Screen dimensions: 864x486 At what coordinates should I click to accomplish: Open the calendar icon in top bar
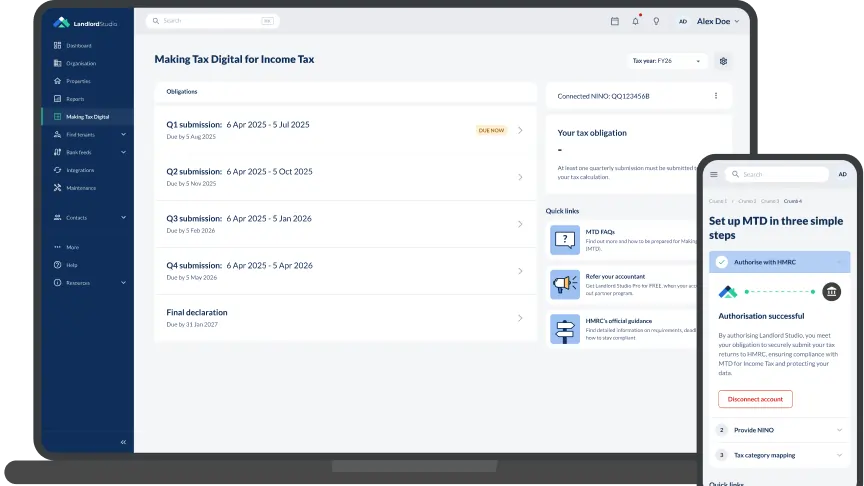[x=615, y=21]
